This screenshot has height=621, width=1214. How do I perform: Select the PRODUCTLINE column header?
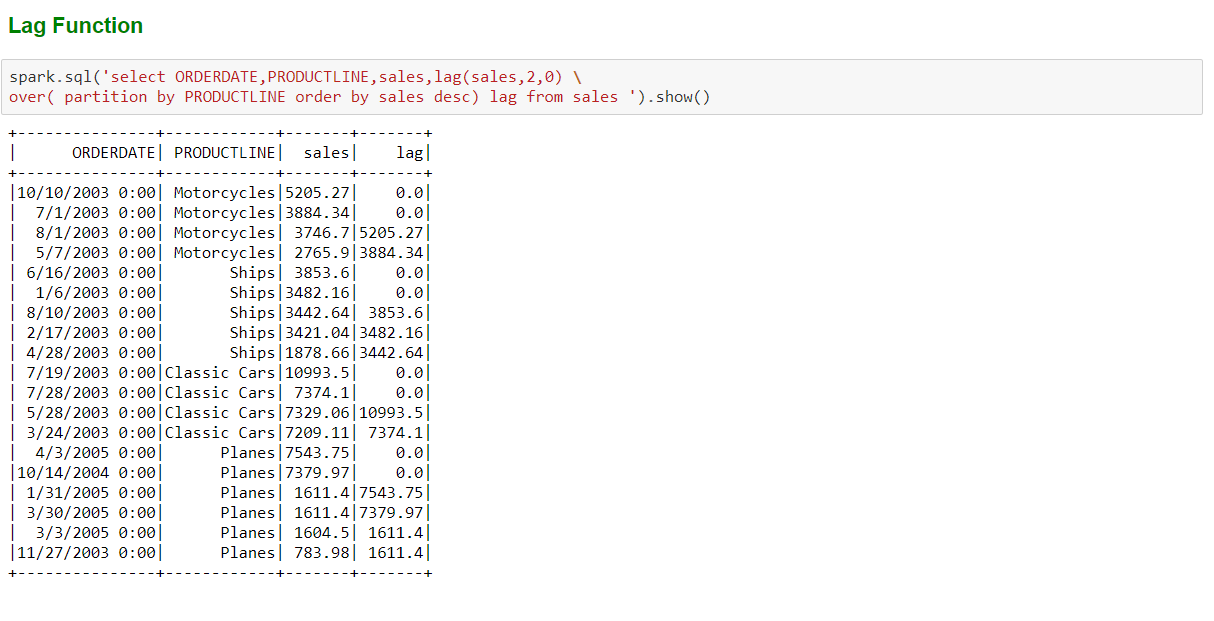pos(224,153)
